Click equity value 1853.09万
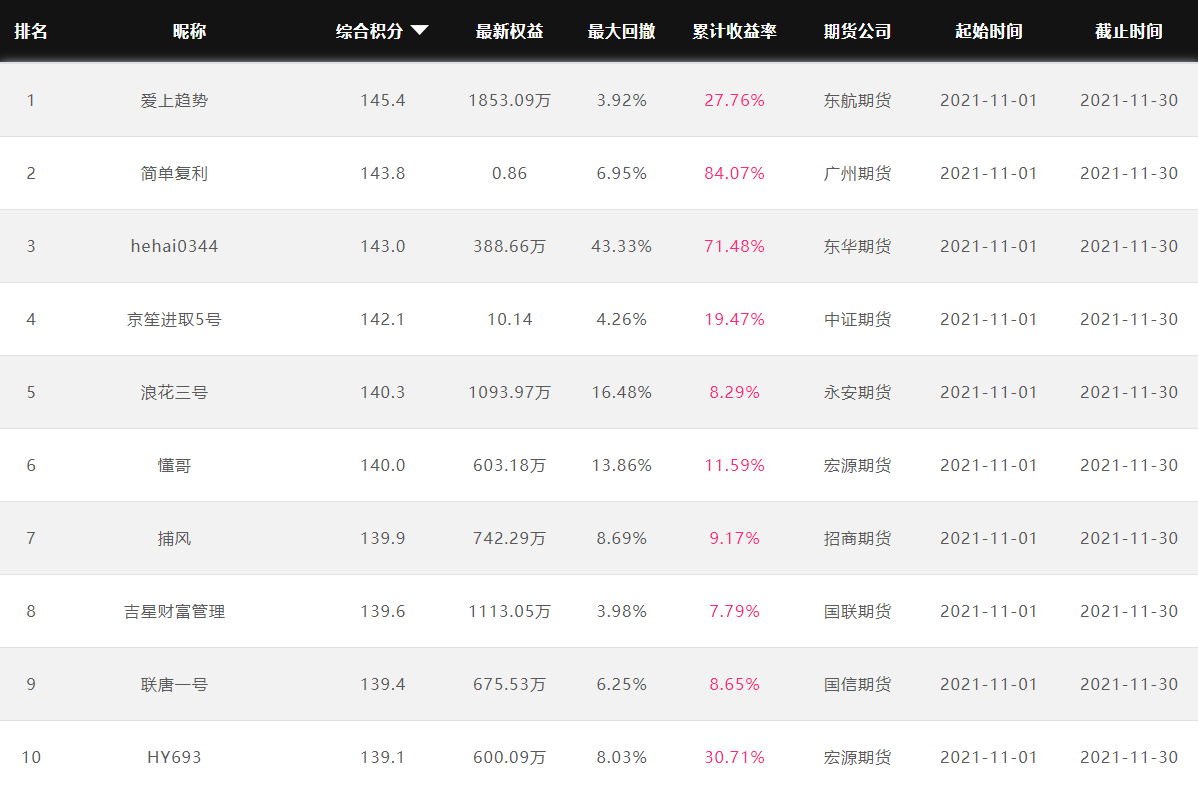 (510, 100)
